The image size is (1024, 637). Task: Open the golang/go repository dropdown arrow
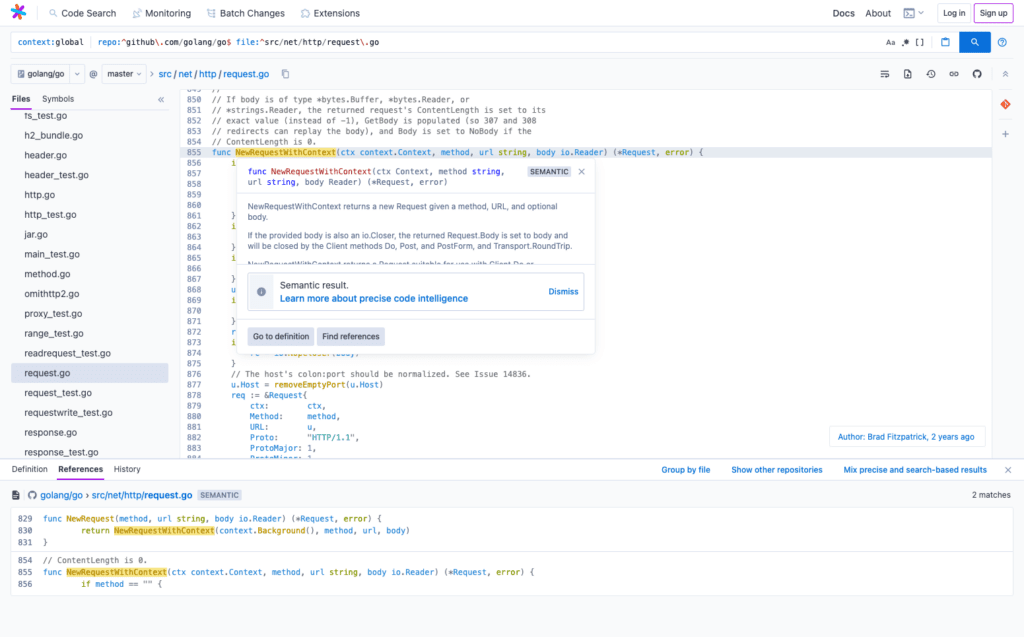77,74
